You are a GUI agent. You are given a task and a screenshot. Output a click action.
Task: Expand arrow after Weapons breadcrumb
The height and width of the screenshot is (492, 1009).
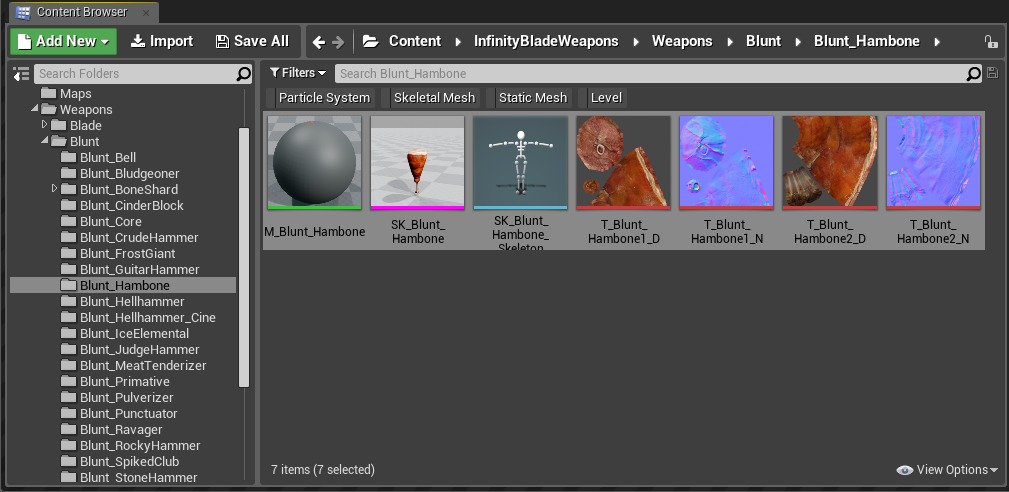point(730,42)
